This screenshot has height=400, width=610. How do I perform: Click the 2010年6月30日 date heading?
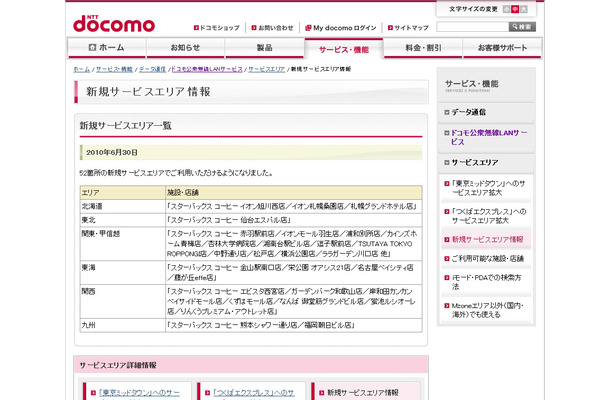pos(112,153)
